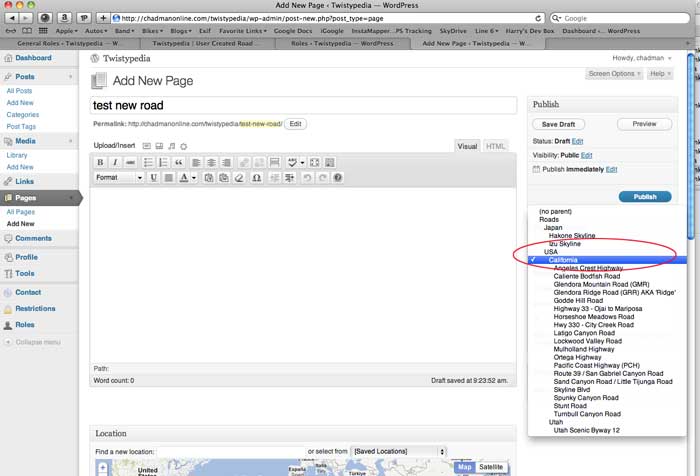This screenshot has height=476, width=700.
Task: Align text right in the editor
Action: pyautogui.click(x=226, y=163)
